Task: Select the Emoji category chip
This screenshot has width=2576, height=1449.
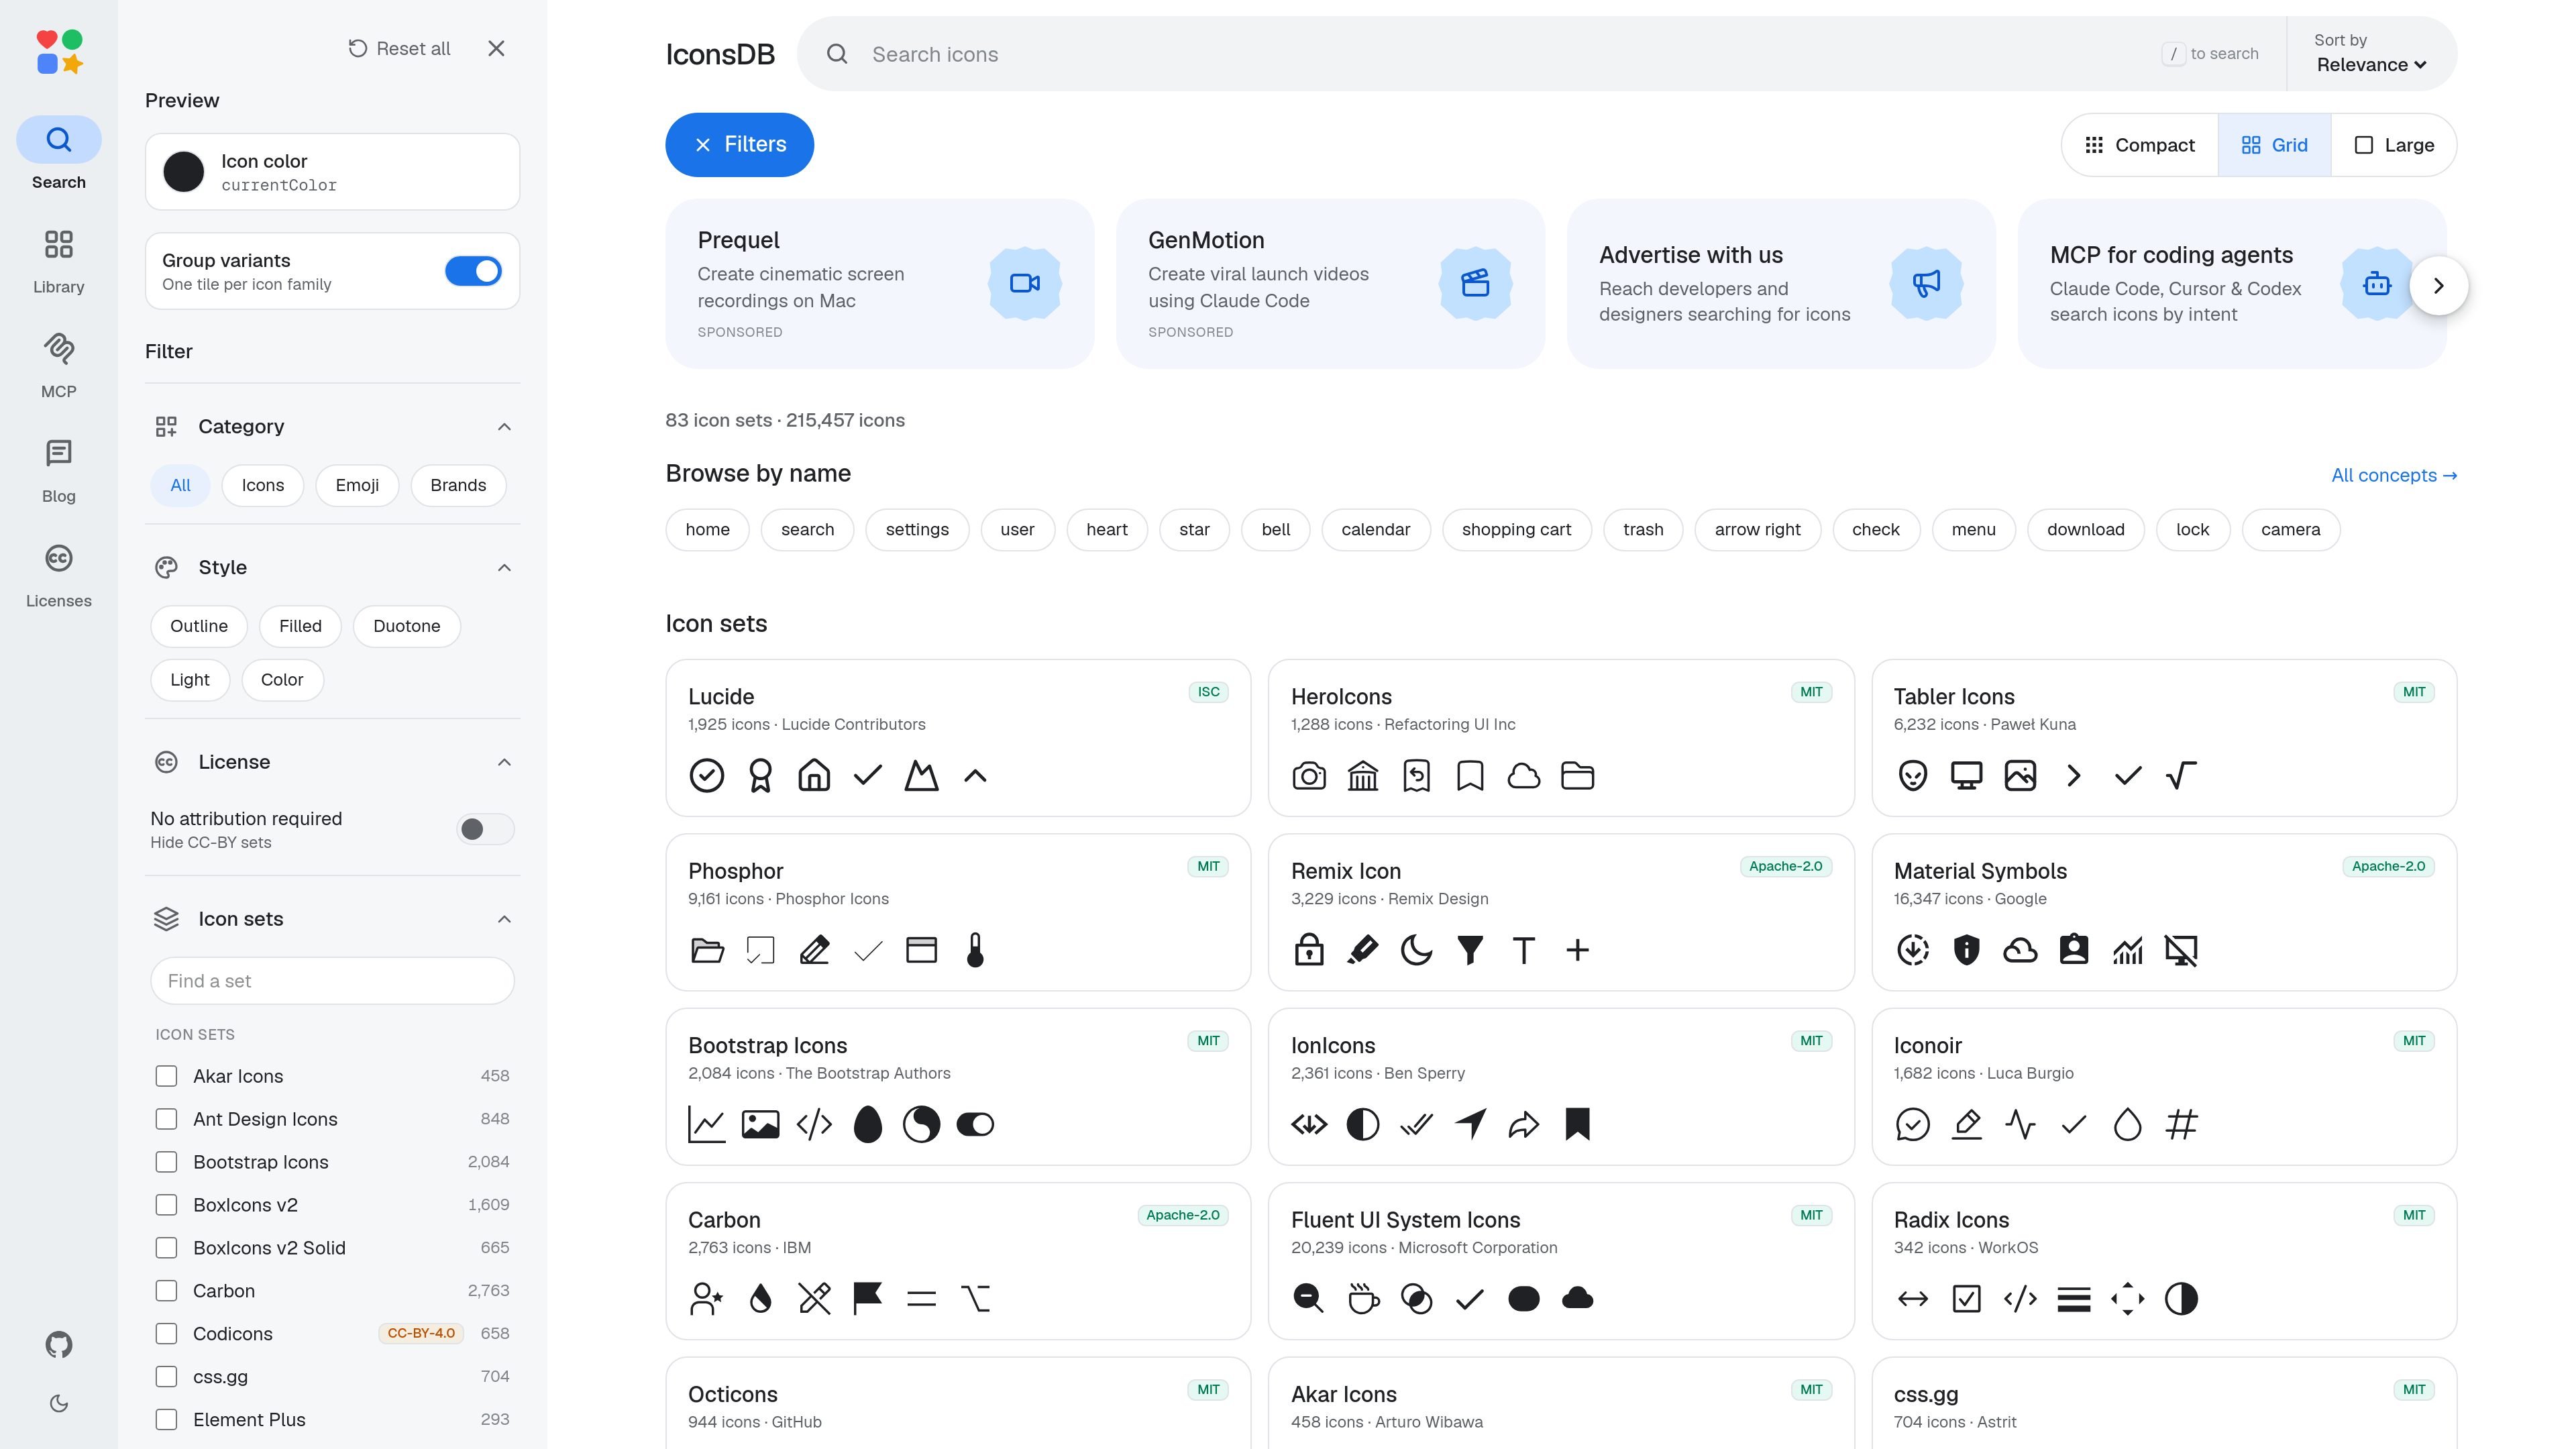Action: (357, 485)
